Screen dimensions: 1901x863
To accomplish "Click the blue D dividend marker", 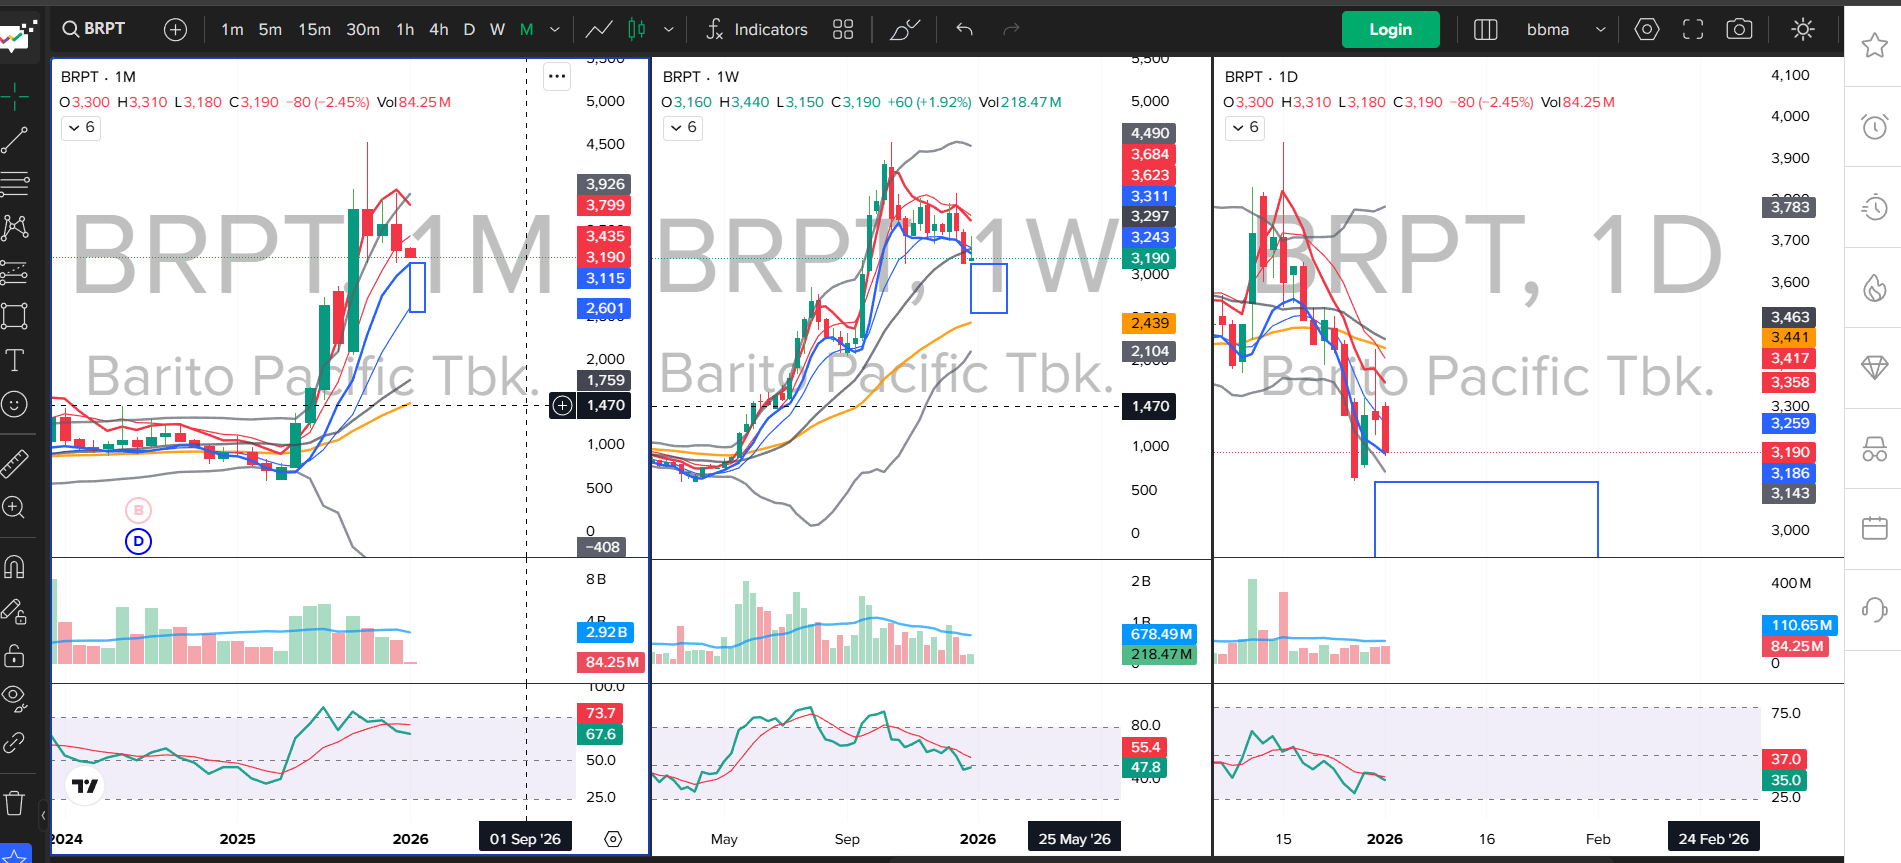I will [x=138, y=541].
